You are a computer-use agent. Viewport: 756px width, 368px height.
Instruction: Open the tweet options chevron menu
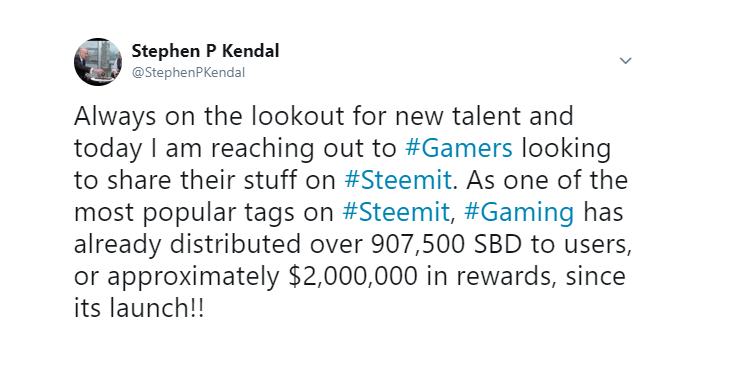coord(625,61)
